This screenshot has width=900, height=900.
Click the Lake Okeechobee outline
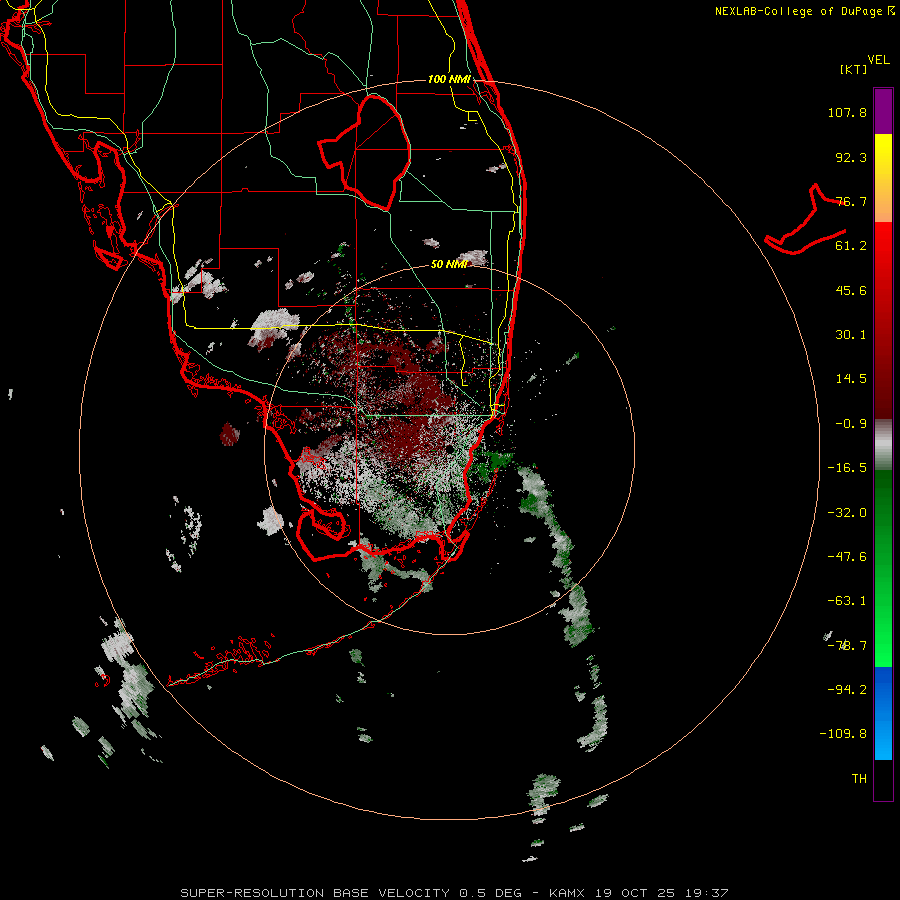365,152
